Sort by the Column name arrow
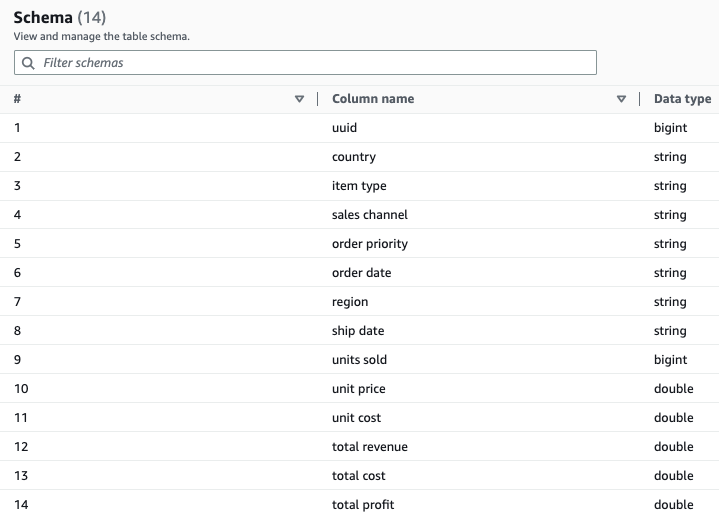This screenshot has height=517, width=719. 621,99
